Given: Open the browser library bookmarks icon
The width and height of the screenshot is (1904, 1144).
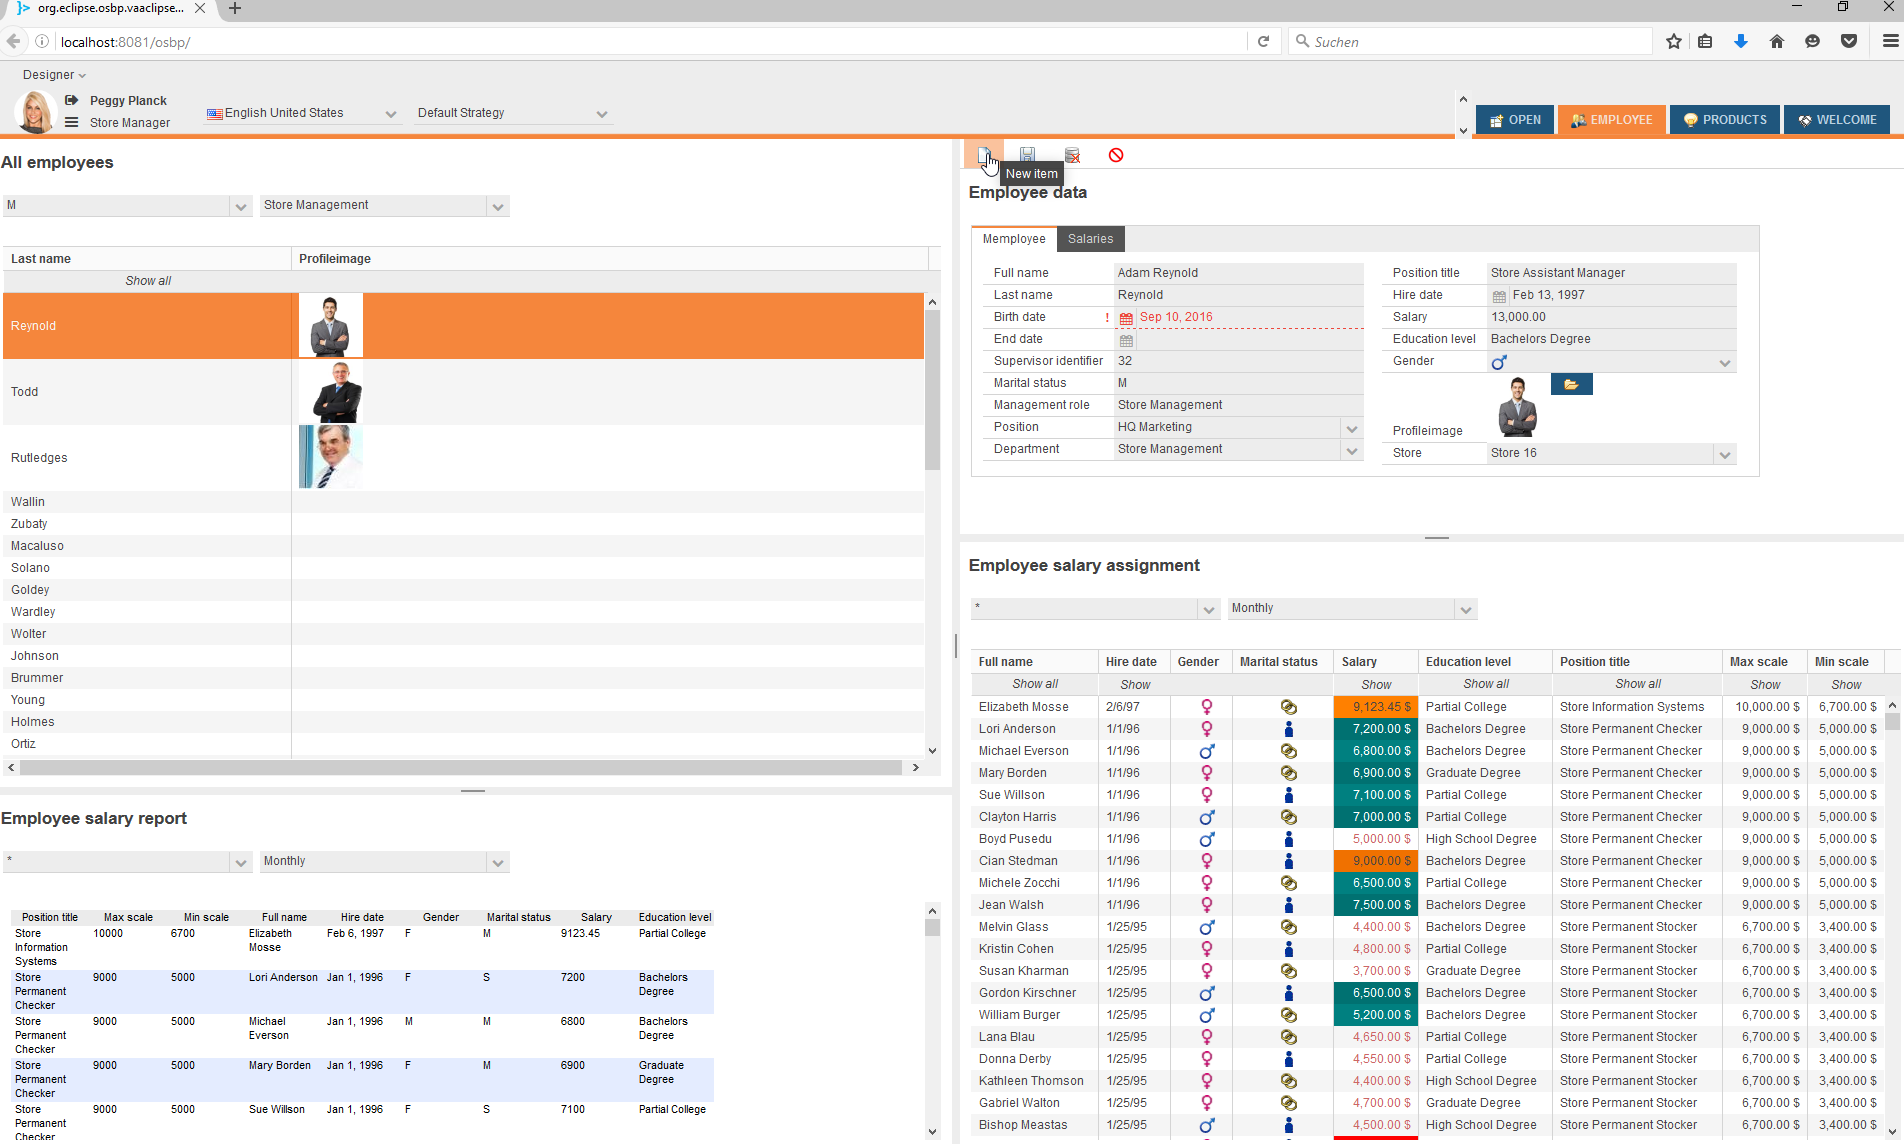Looking at the screenshot, I should (1705, 42).
